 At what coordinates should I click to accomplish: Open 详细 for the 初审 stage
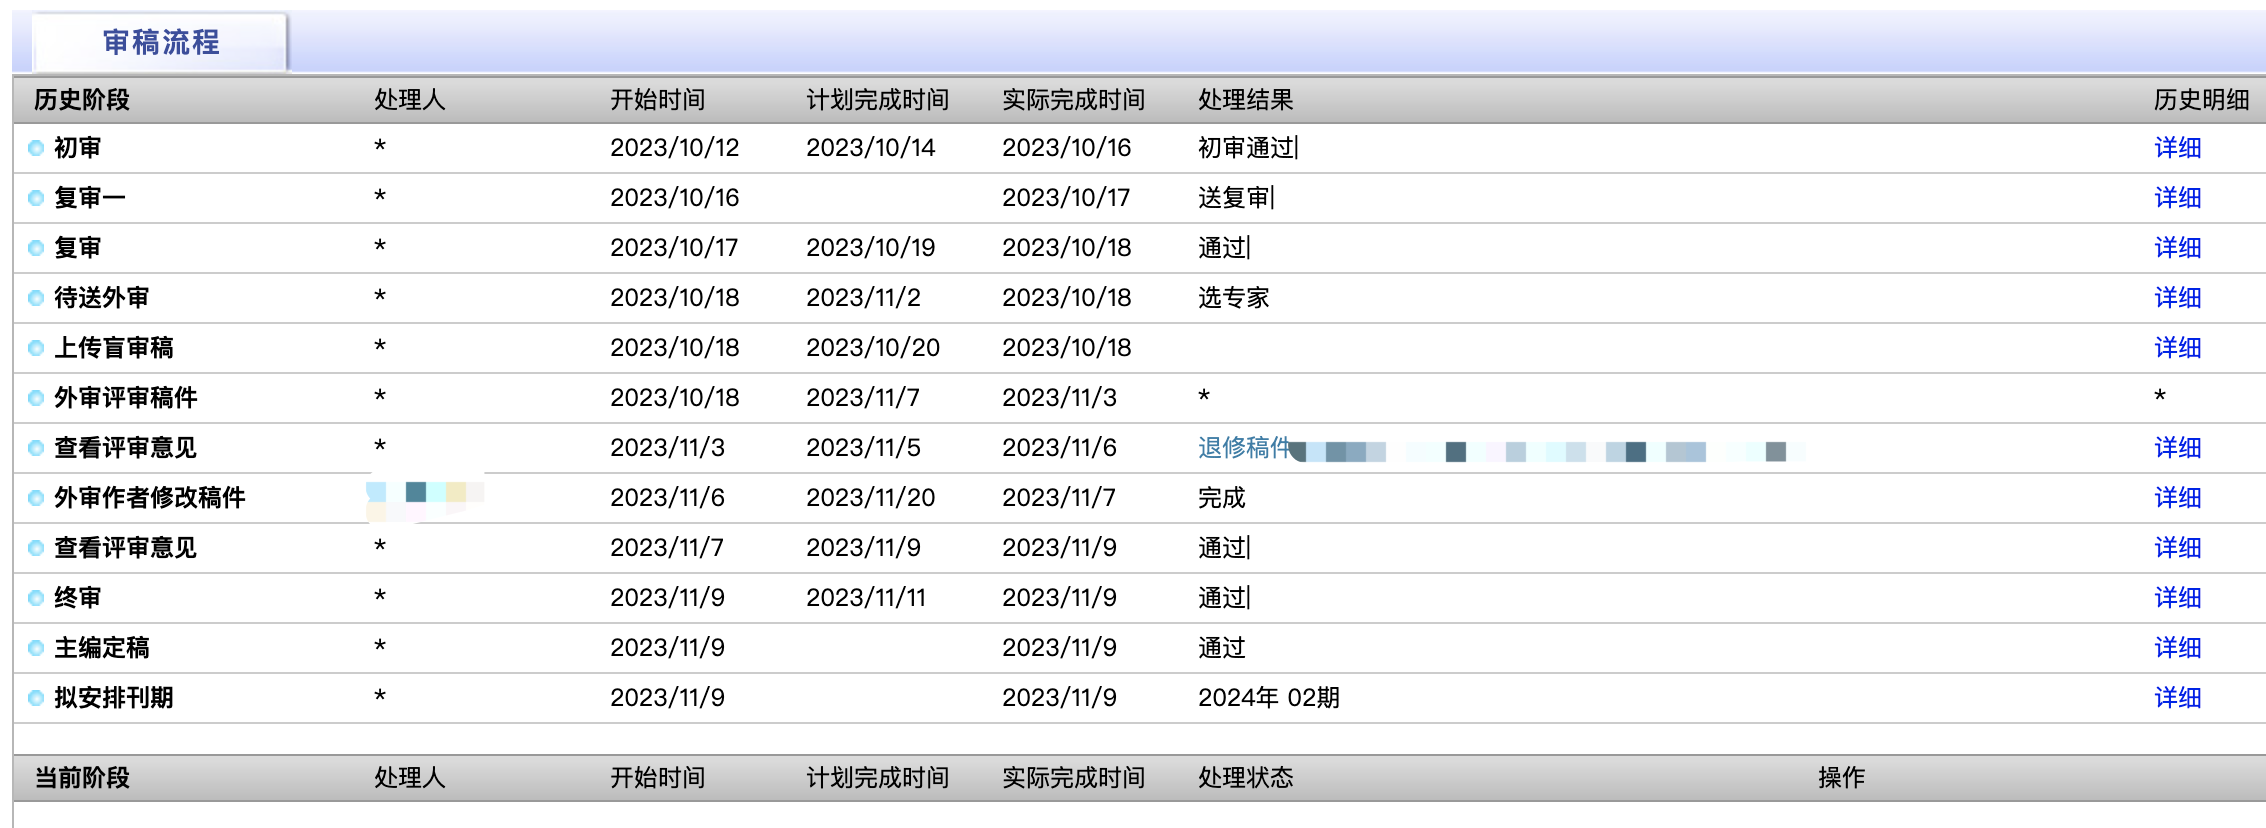tap(2177, 148)
